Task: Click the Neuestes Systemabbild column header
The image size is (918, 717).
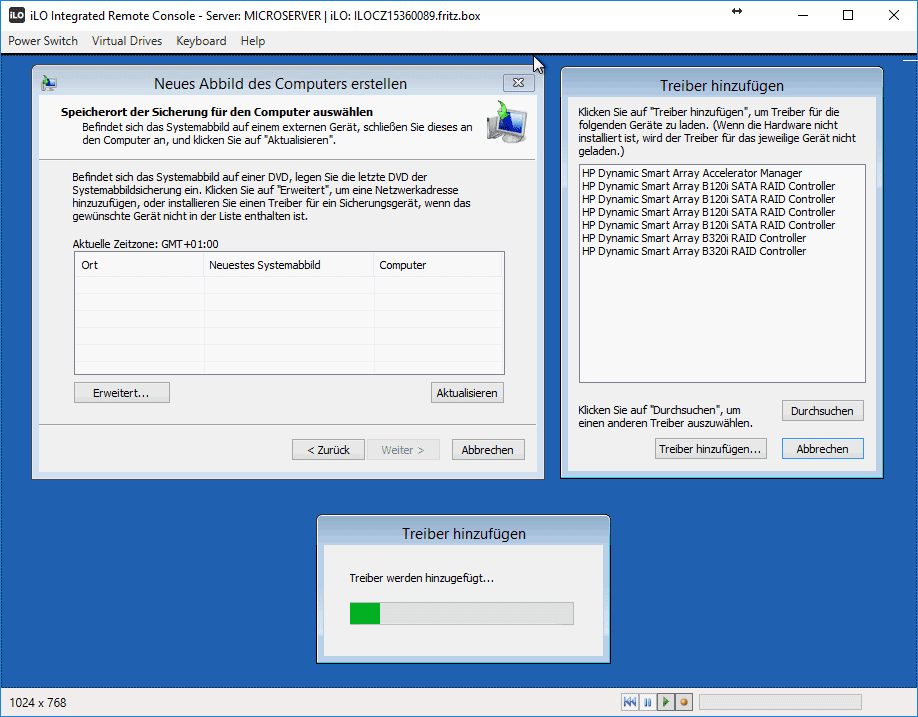Action: click(289, 265)
